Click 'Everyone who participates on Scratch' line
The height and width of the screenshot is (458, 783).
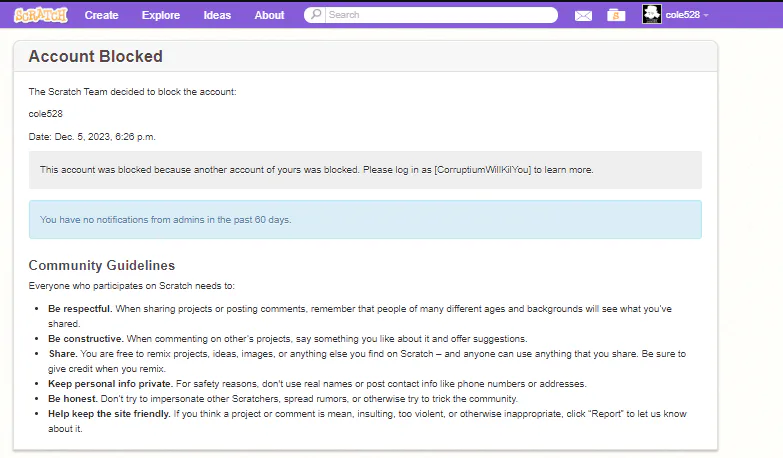pos(131,286)
